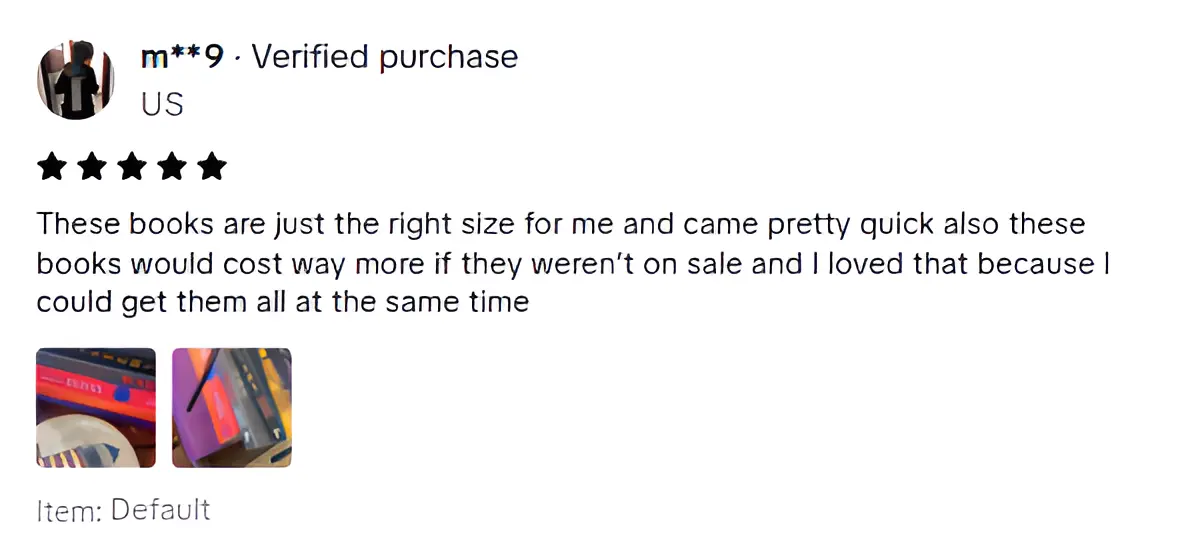1180x554 pixels.
Task: Click the Verified purchase label
Action: click(385, 58)
